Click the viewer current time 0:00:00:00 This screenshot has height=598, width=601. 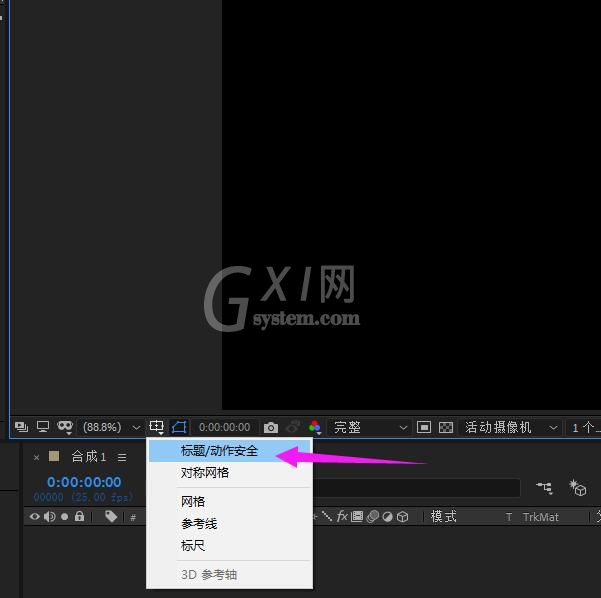tap(225, 427)
